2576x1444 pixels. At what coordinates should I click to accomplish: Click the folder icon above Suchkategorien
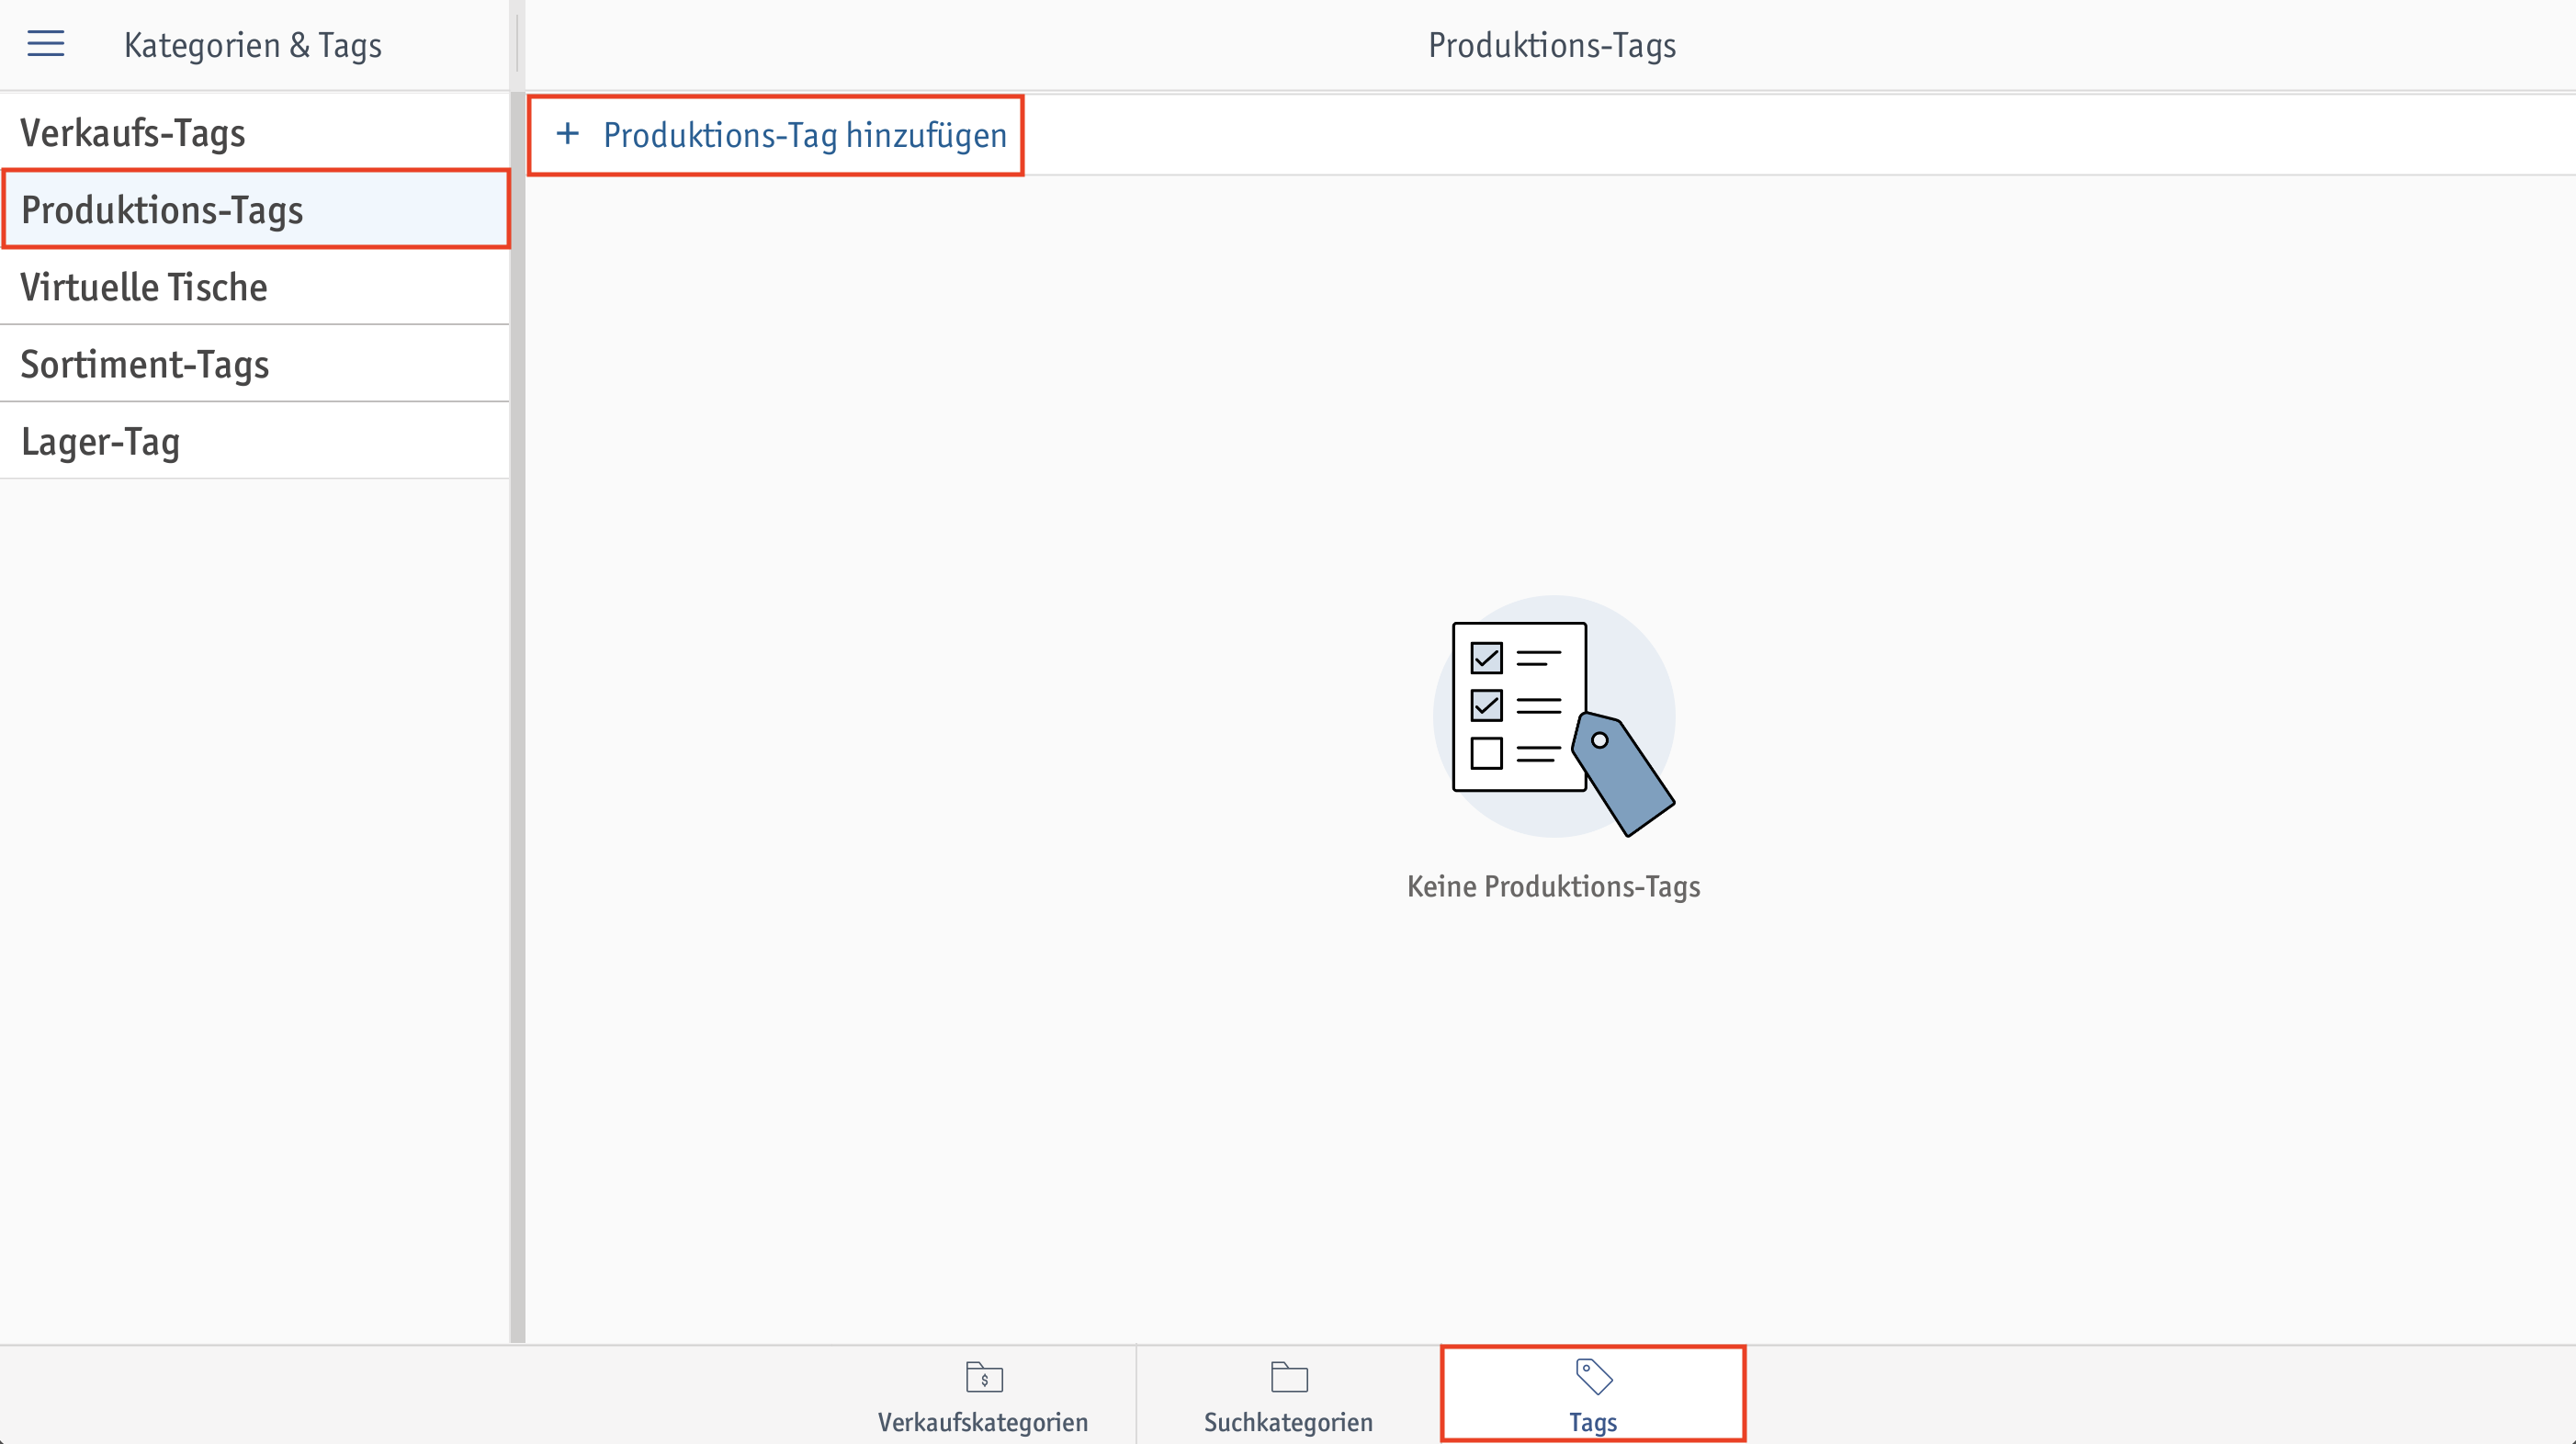(x=1289, y=1377)
